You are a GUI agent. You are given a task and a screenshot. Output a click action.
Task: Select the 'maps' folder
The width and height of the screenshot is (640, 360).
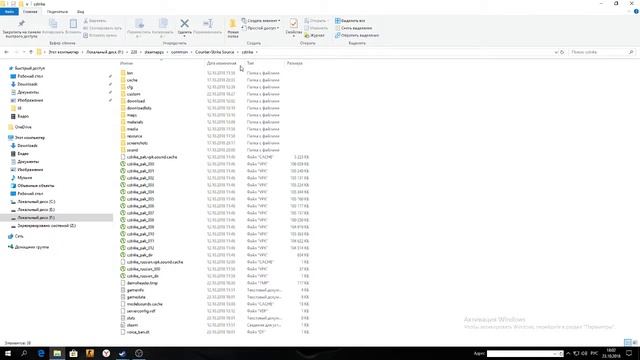pos(132,115)
